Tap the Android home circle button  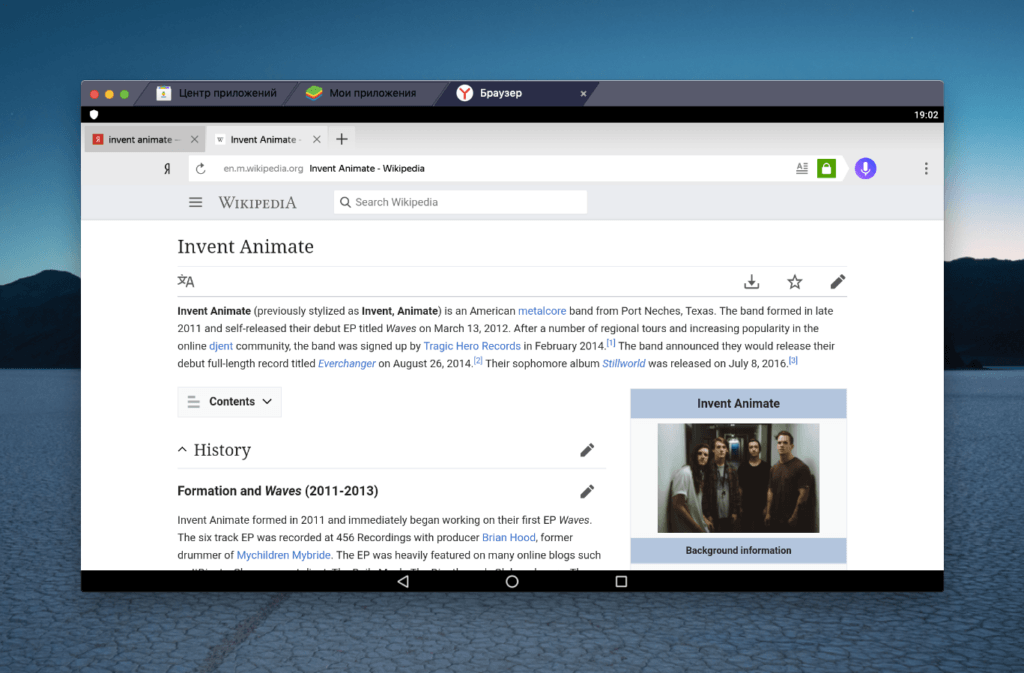pyautogui.click(x=512, y=581)
